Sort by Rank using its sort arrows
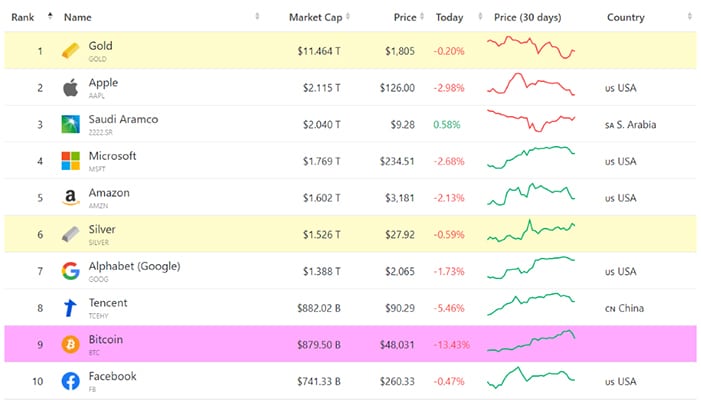Image resolution: width=701 pixels, height=400 pixels. click(x=50, y=17)
